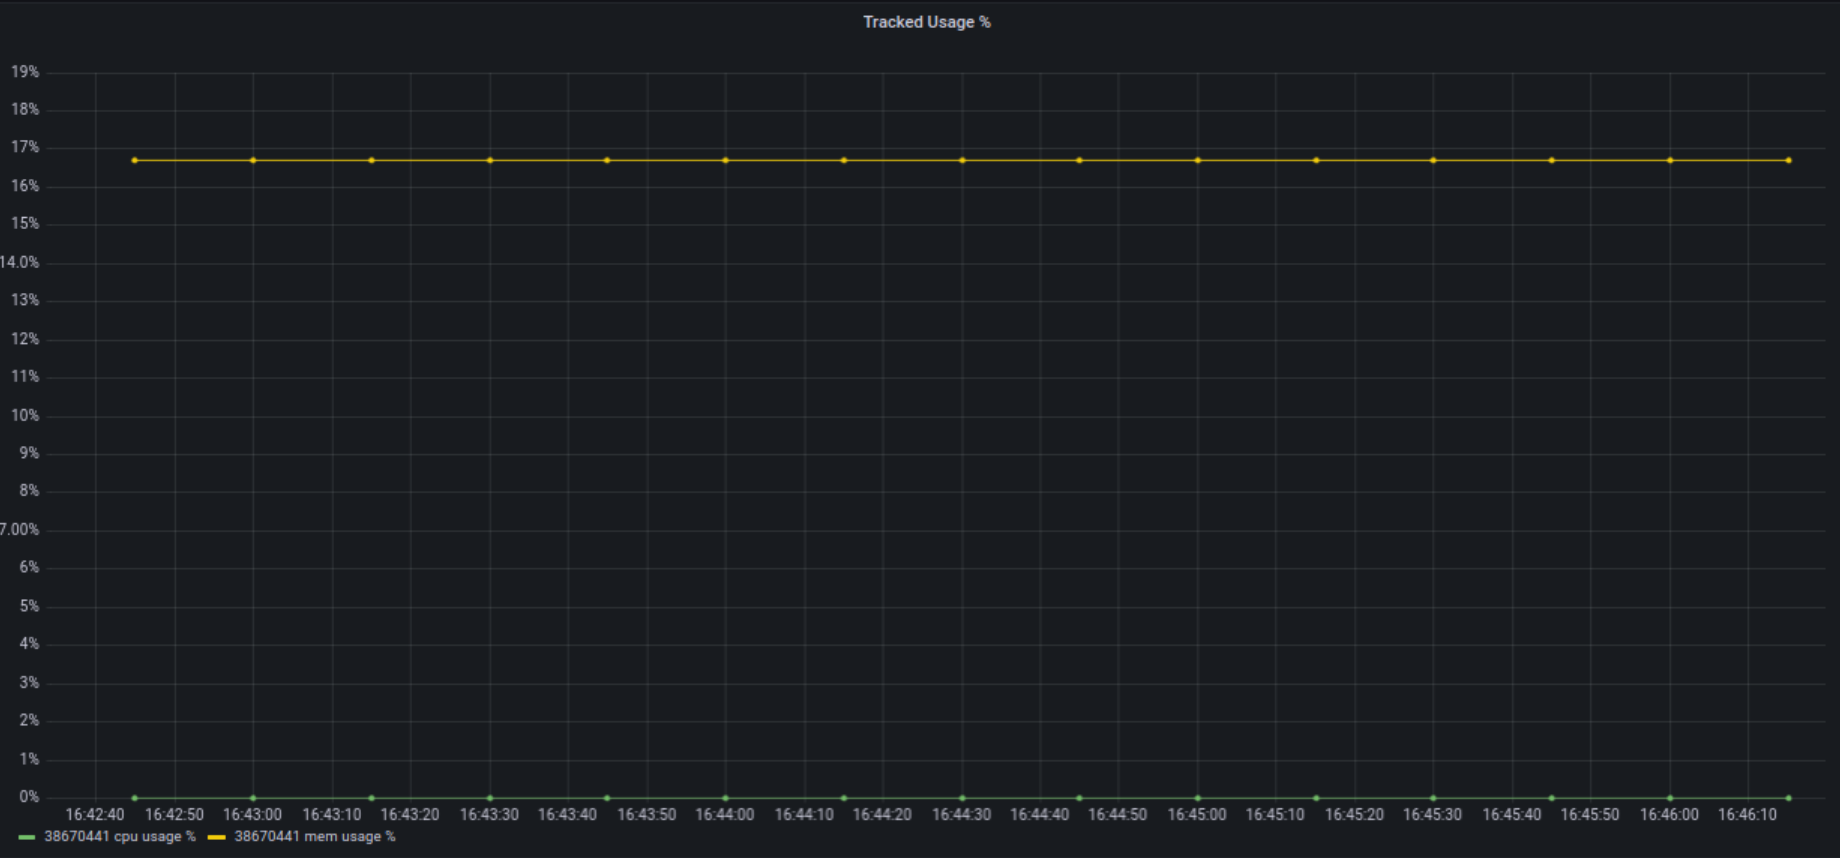The height and width of the screenshot is (858, 1840).
Task: Click the 3% y-axis label
Action: tap(29, 682)
